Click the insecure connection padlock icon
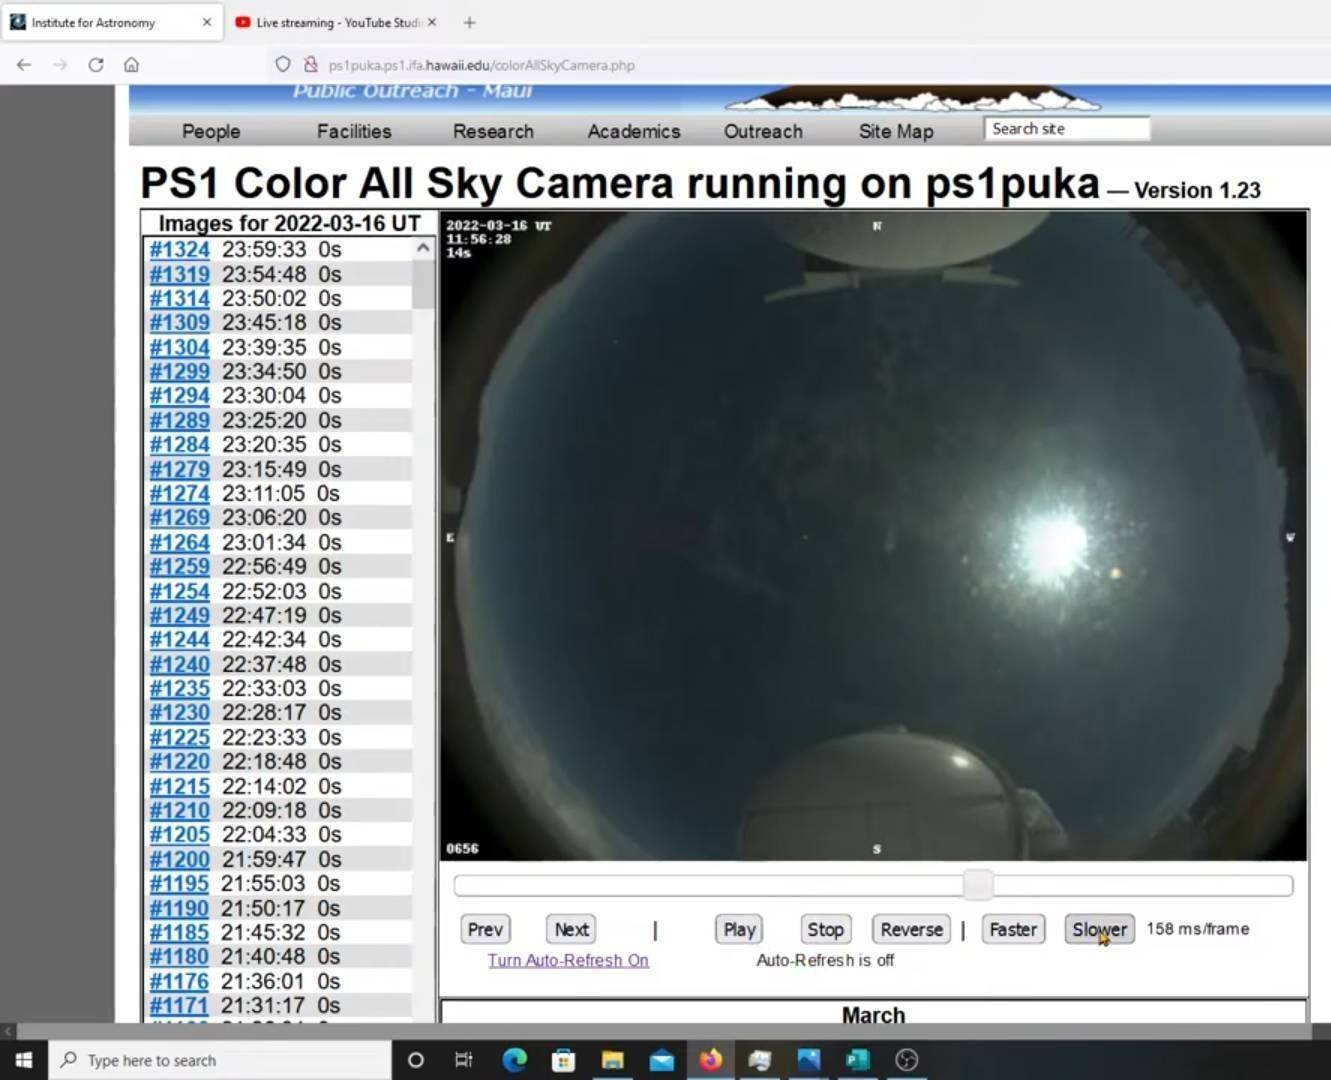1331x1080 pixels. [x=311, y=65]
